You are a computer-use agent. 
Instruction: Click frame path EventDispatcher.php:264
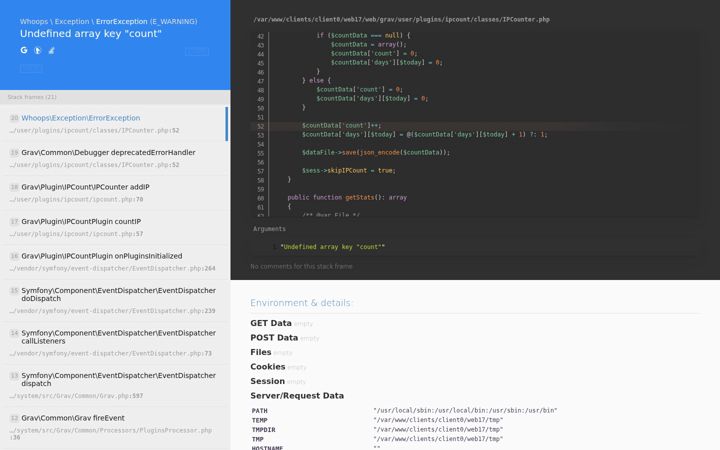coord(112,269)
